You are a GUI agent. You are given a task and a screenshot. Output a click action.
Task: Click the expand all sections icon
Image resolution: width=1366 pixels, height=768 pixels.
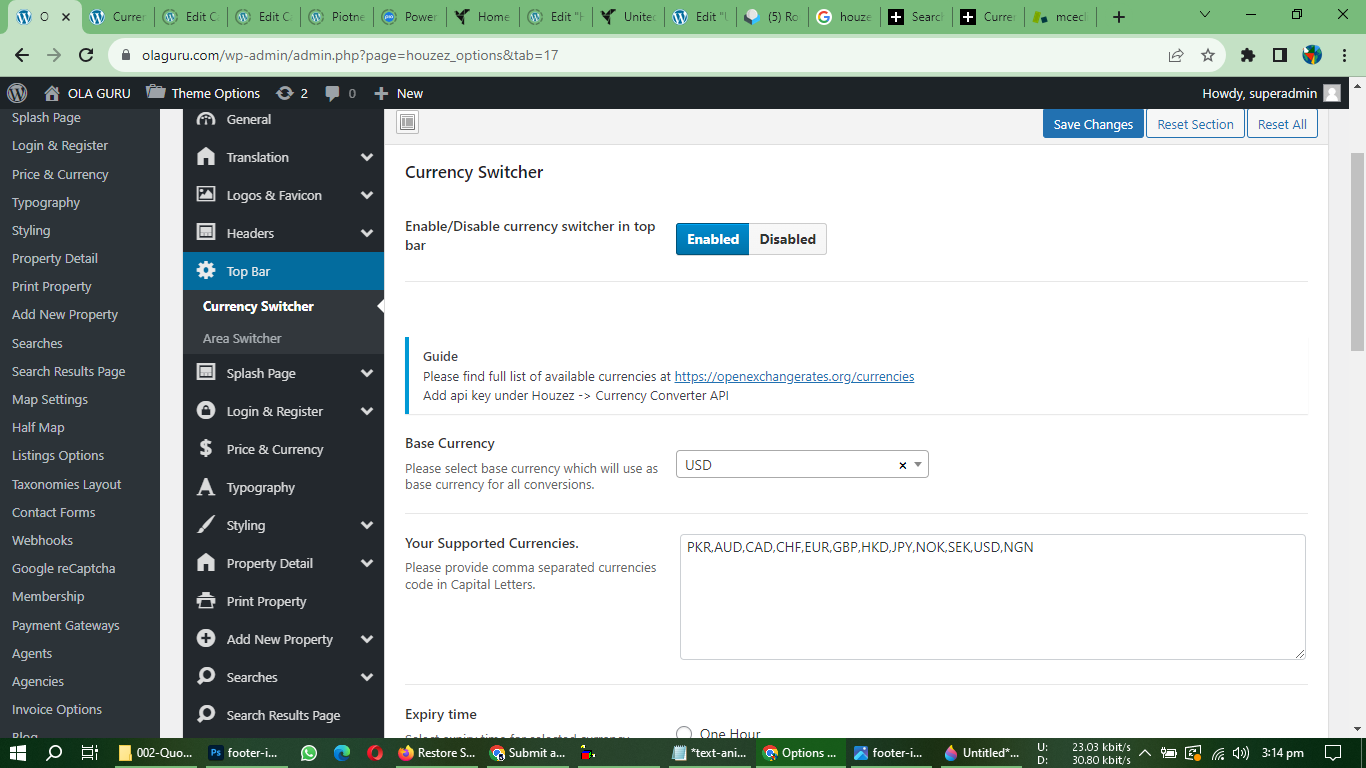(x=407, y=123)
